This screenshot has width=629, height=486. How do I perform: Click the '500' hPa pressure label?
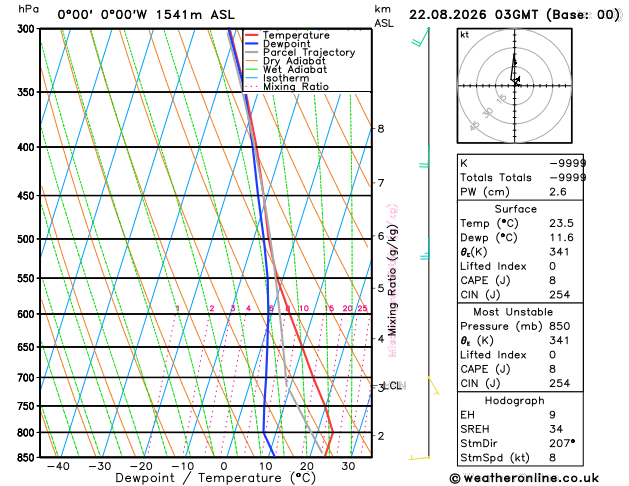tap(28, 239)
